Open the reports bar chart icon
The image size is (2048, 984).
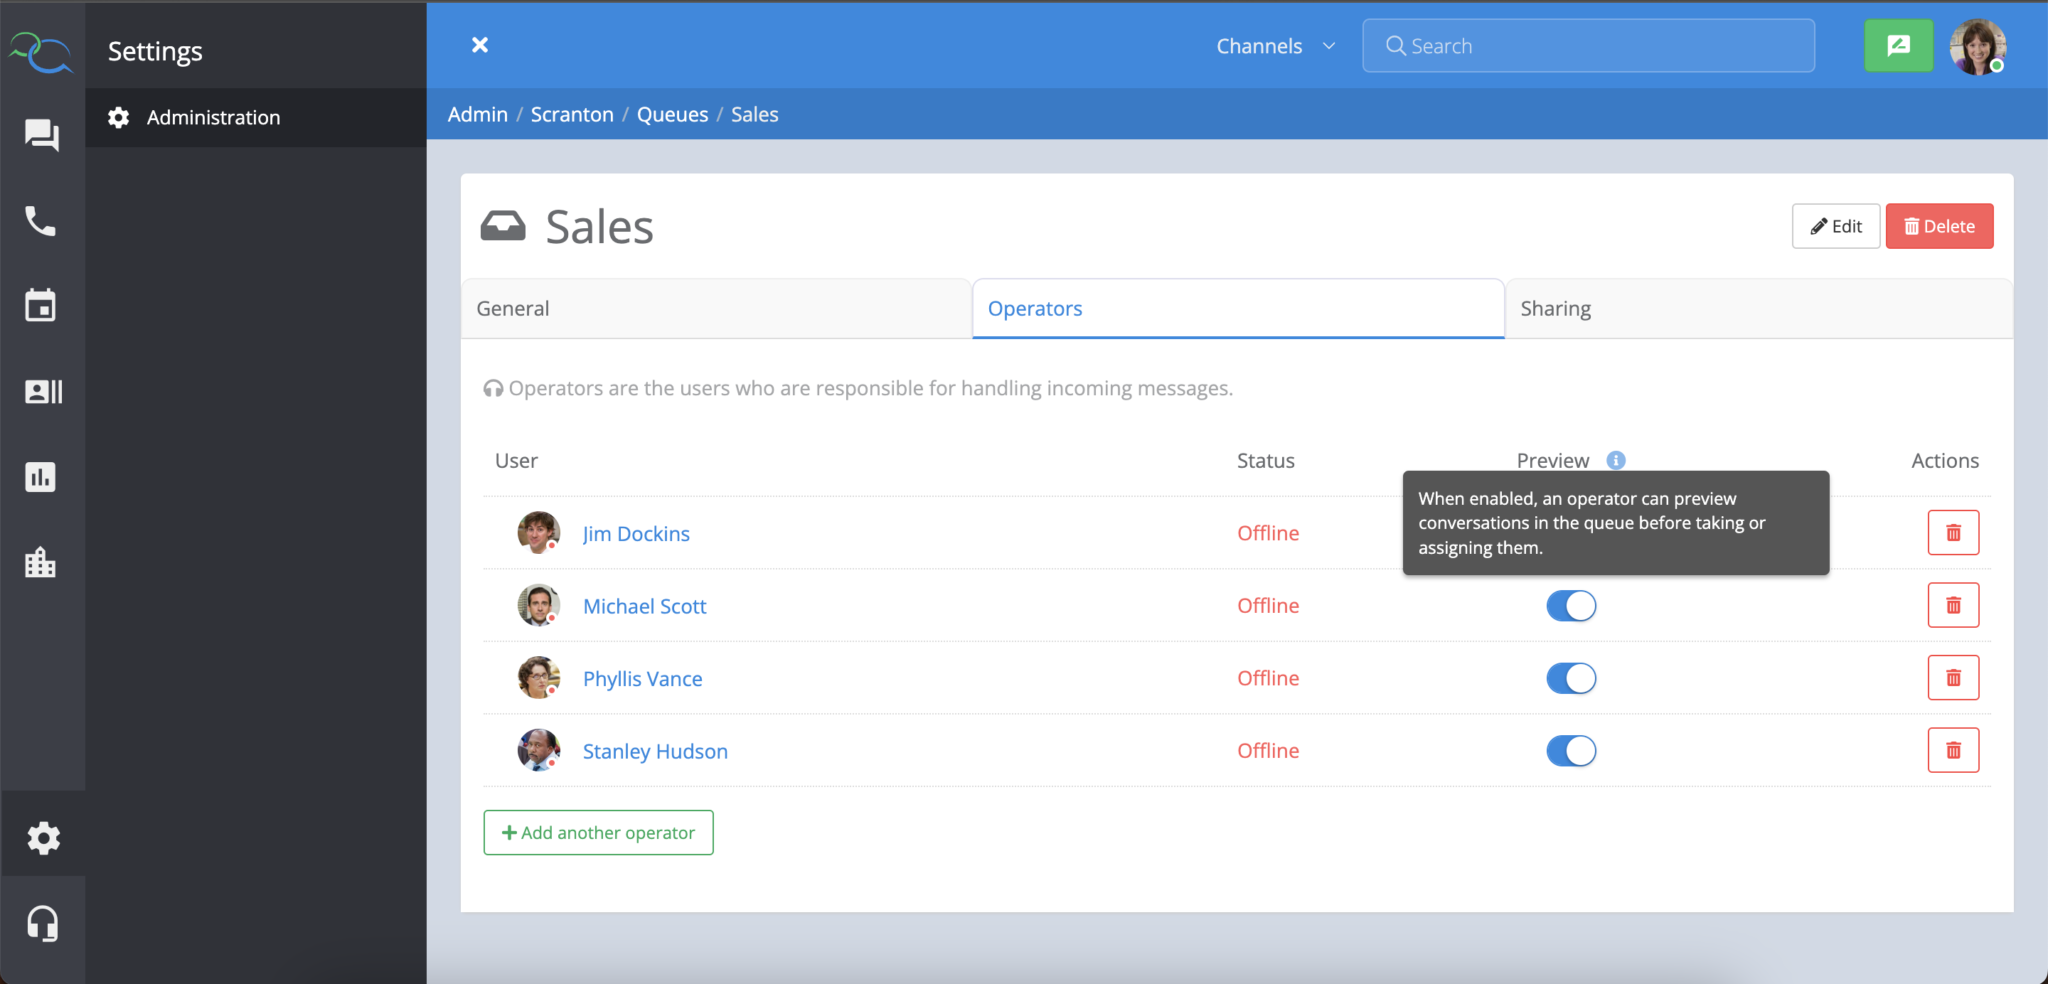coord(41,477)
